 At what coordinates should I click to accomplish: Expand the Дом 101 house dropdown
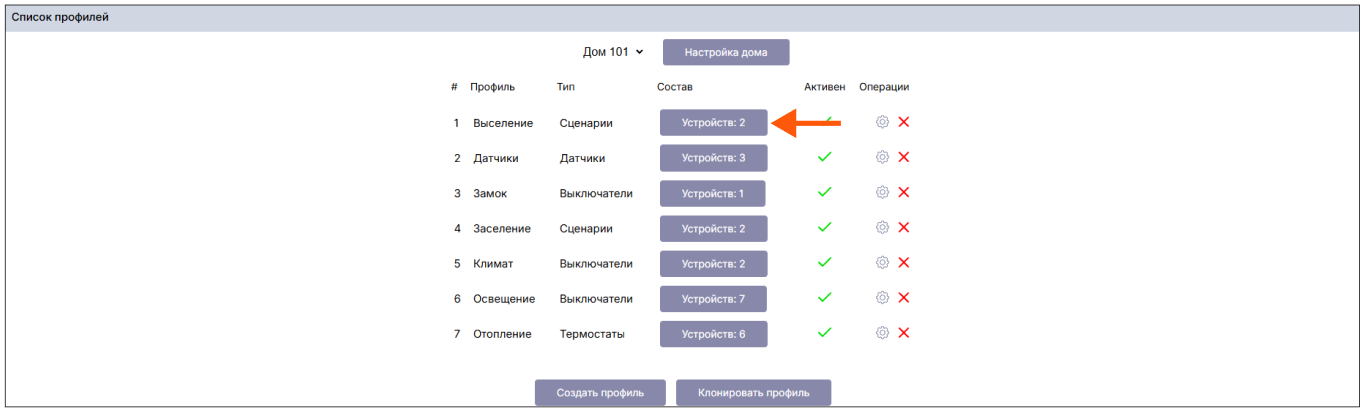tap(613, 52)
